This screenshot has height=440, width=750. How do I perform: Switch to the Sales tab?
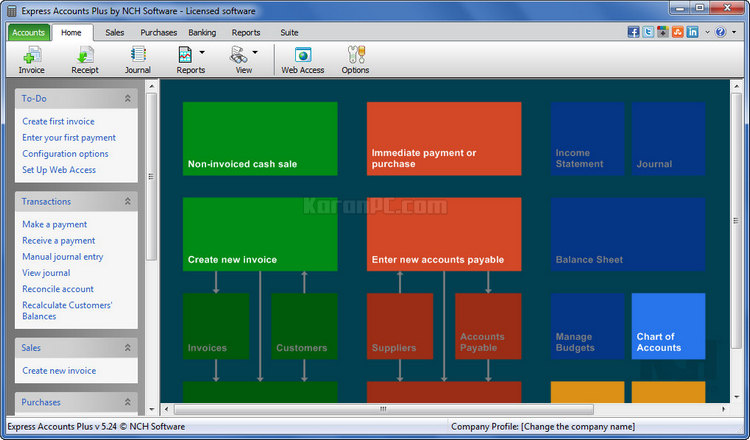point(115,33)
